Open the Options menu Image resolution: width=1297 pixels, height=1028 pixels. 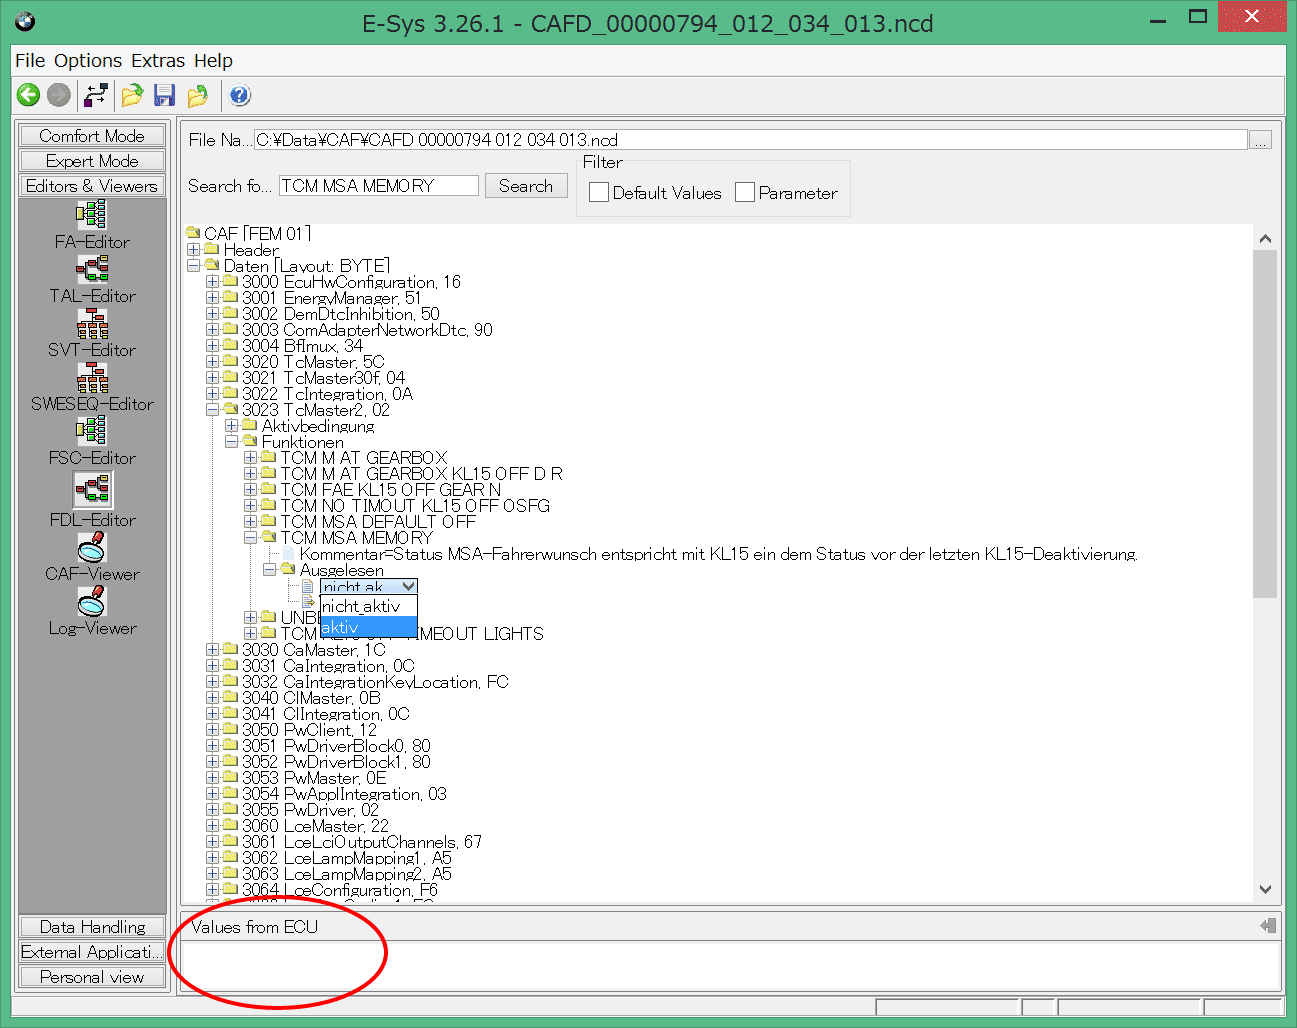pos(88,61)
